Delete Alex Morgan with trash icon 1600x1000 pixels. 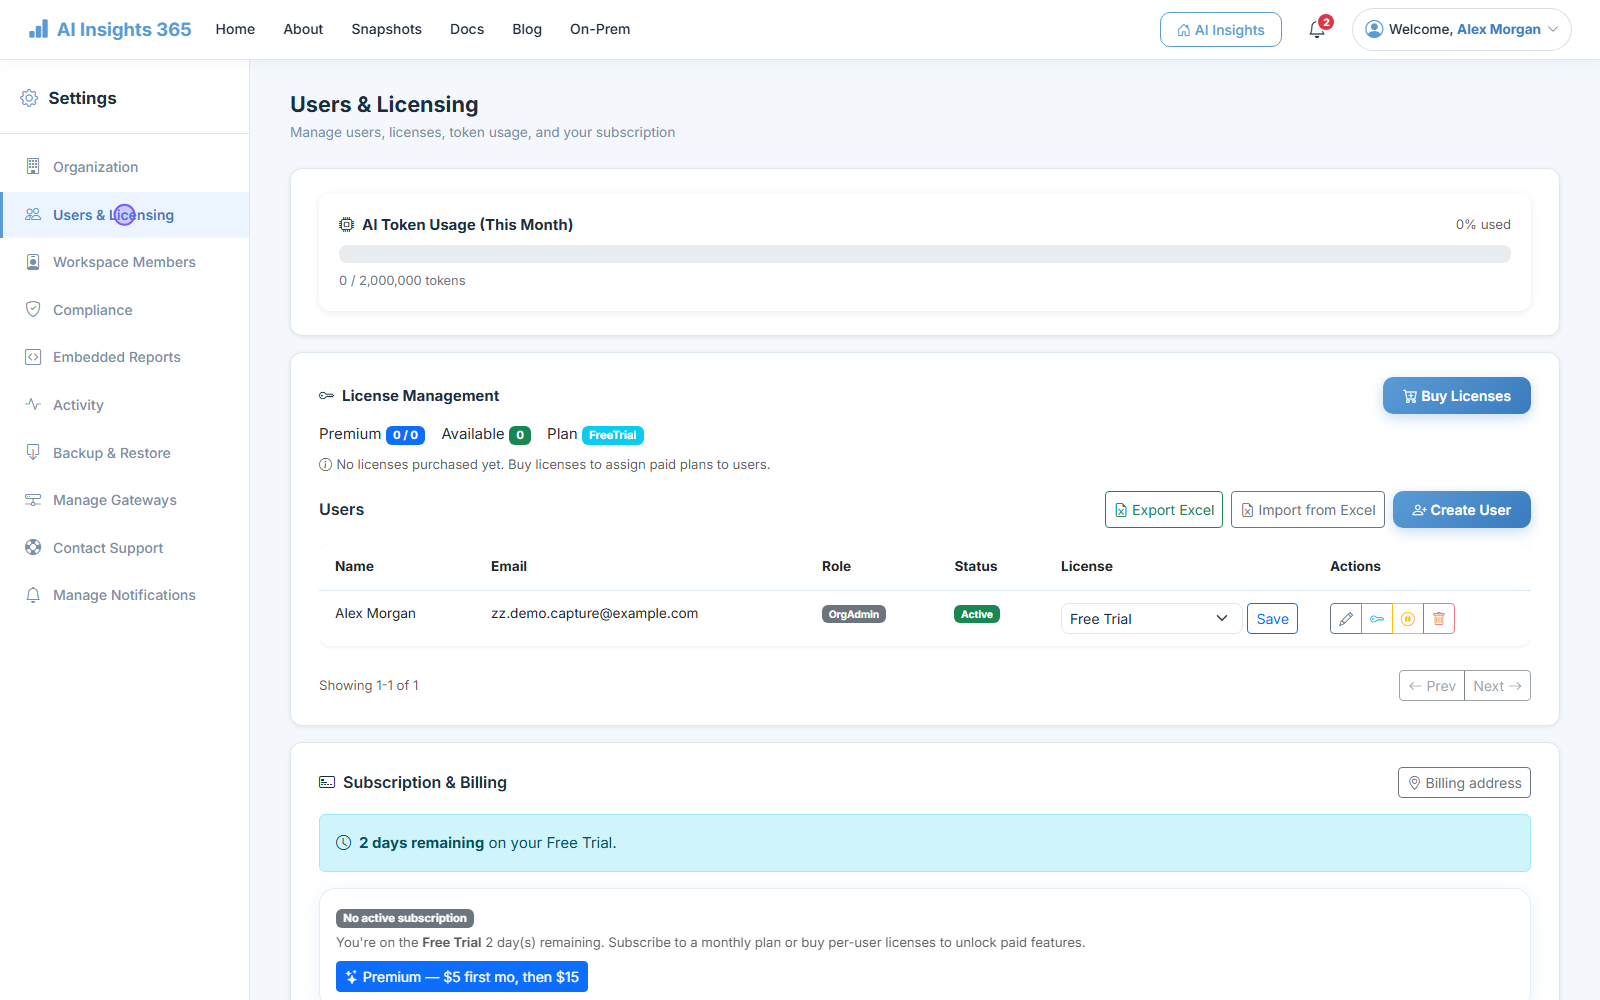1439,619
